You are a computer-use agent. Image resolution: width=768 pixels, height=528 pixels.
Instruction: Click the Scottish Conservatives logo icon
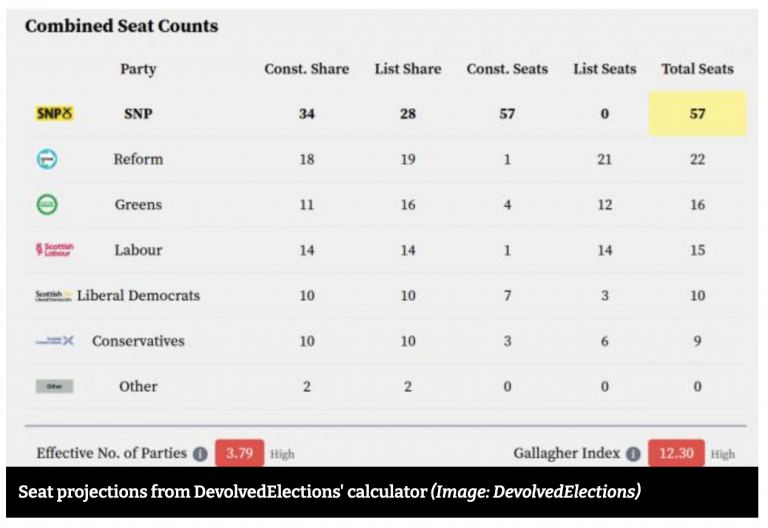coord(54,341)
